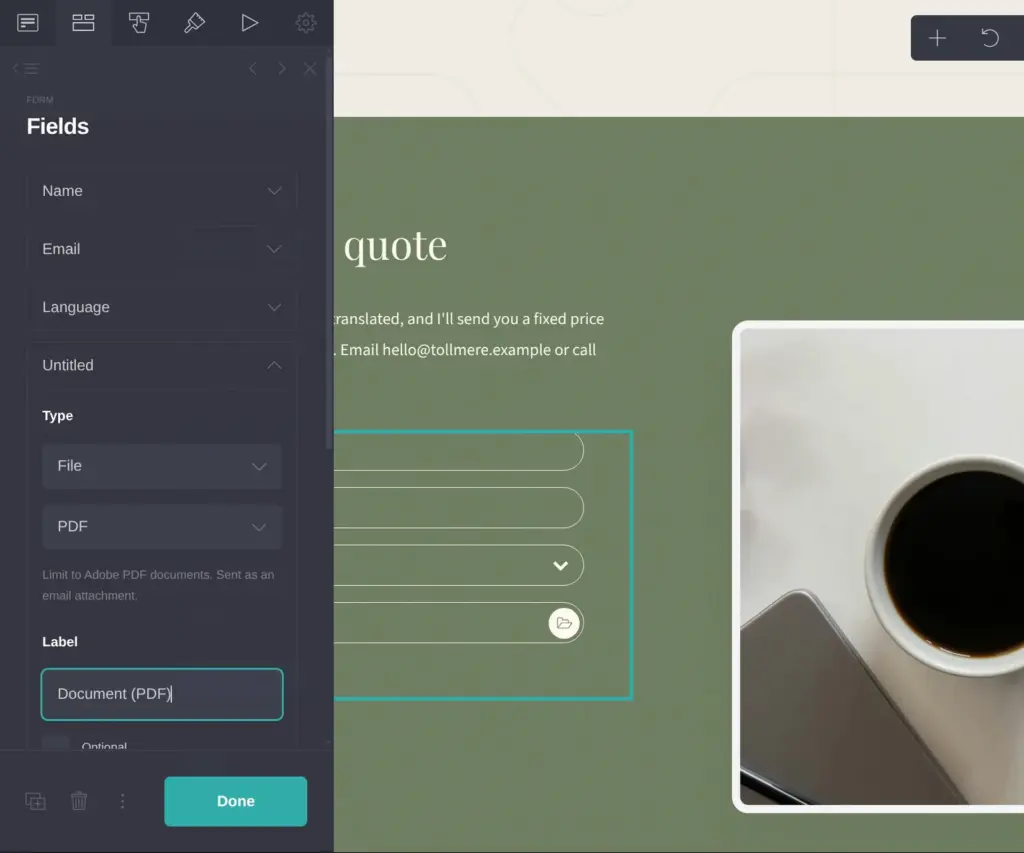
Task: Select the container layout tab icon
Action: click(83, 23)
